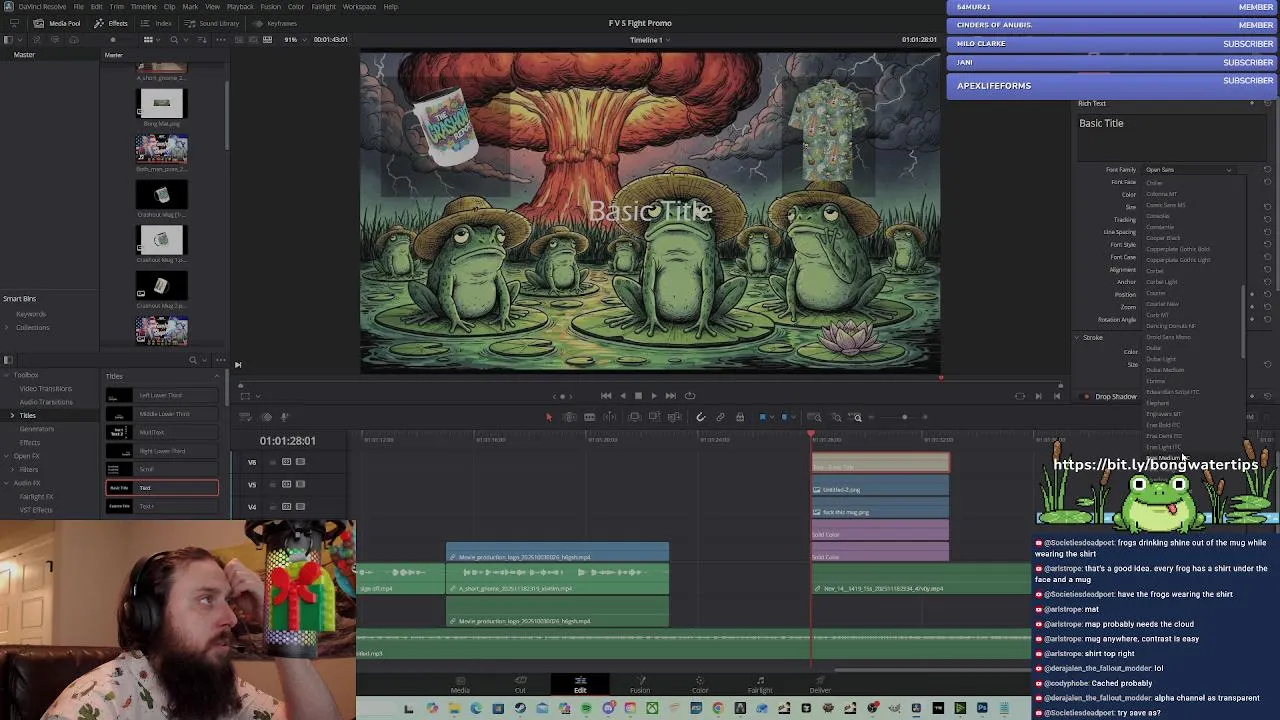Select Video Transitions in the toolbox
The image size is (1280, 720).
pyautogui.click(x=46, y=388)
